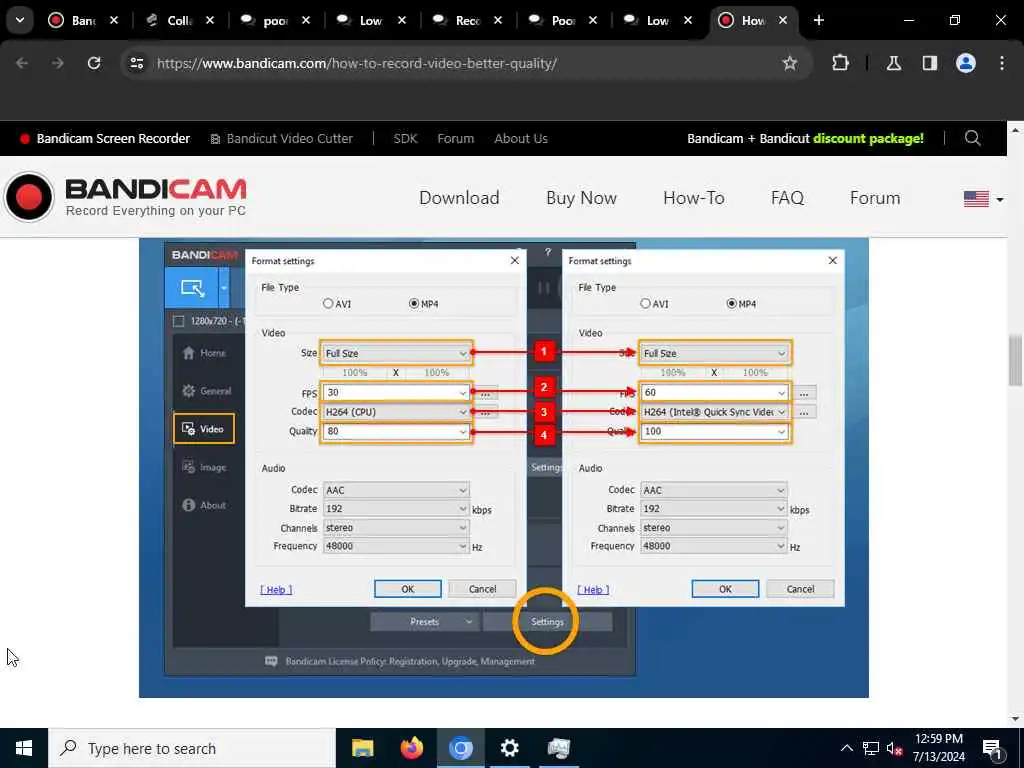Click the taskbar clock showing 12:59 PM
The width and height of the screenshot is (1024, 768).
coord(938,748)
